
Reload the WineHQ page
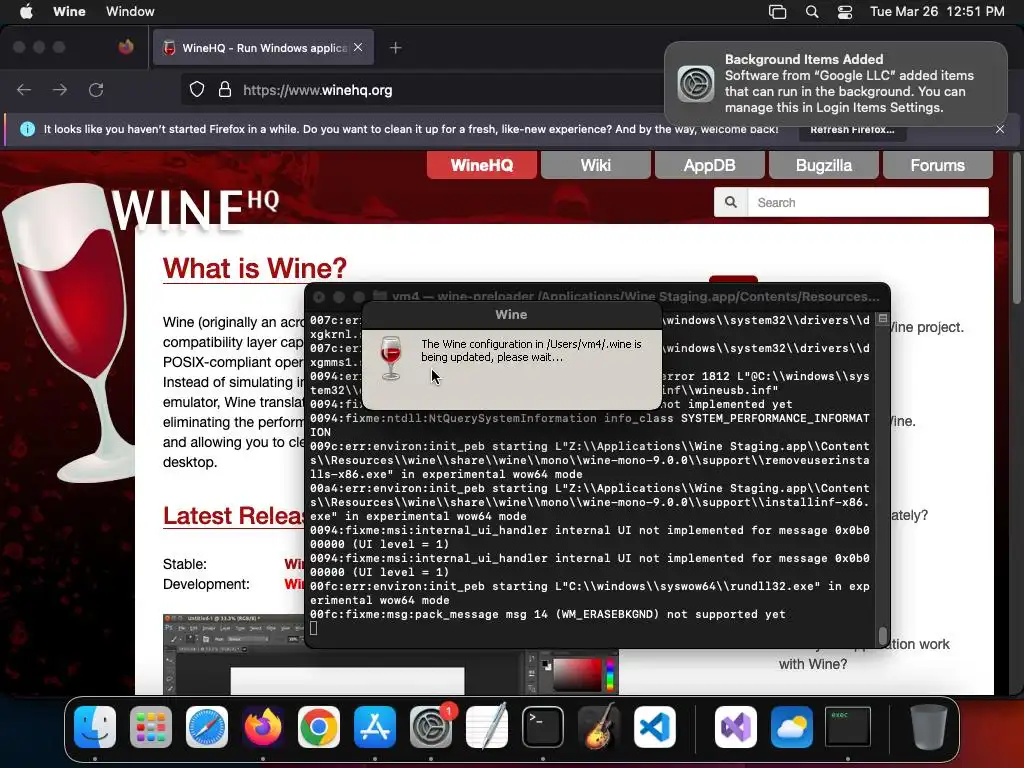tap(96, 90)
